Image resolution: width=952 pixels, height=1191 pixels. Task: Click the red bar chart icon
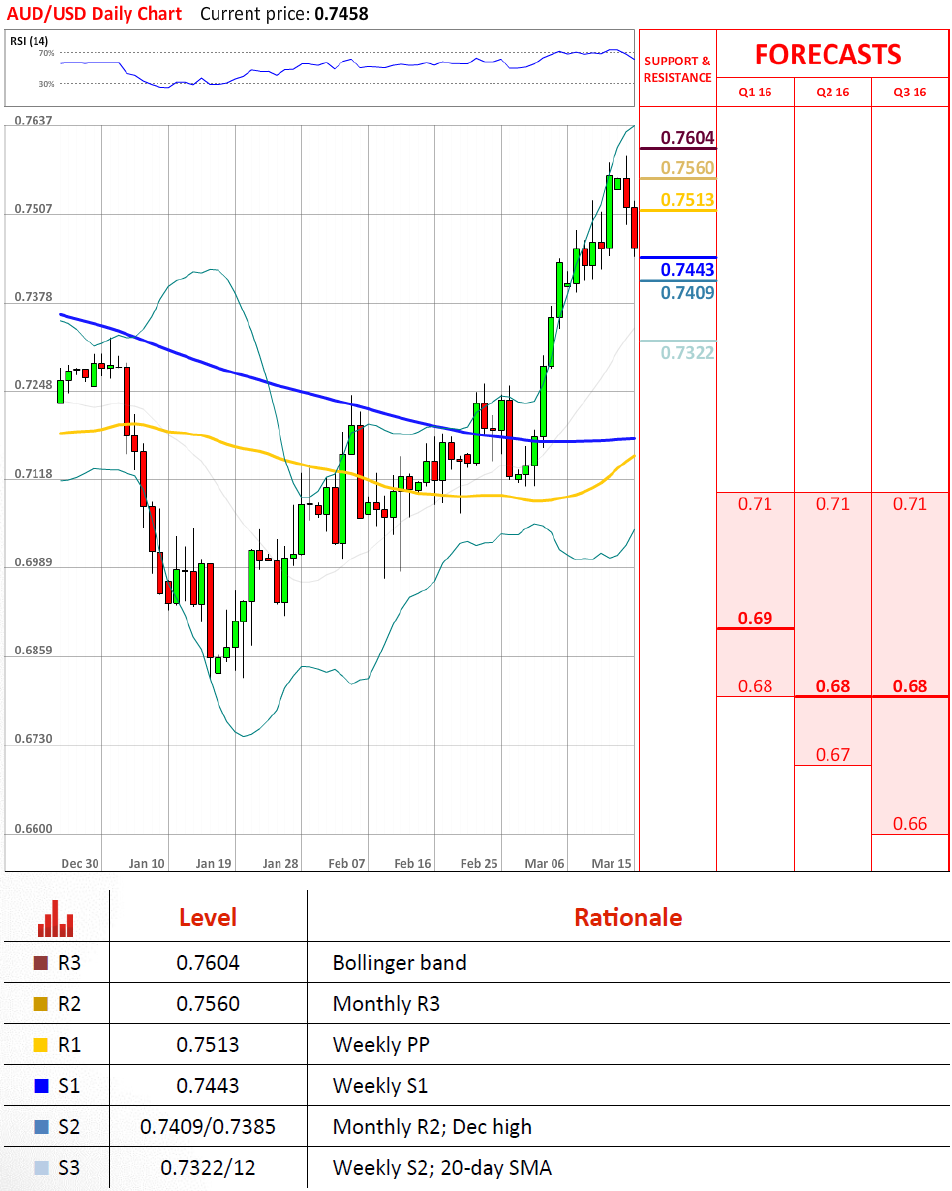pyautogui.click(x=55, y=918)
